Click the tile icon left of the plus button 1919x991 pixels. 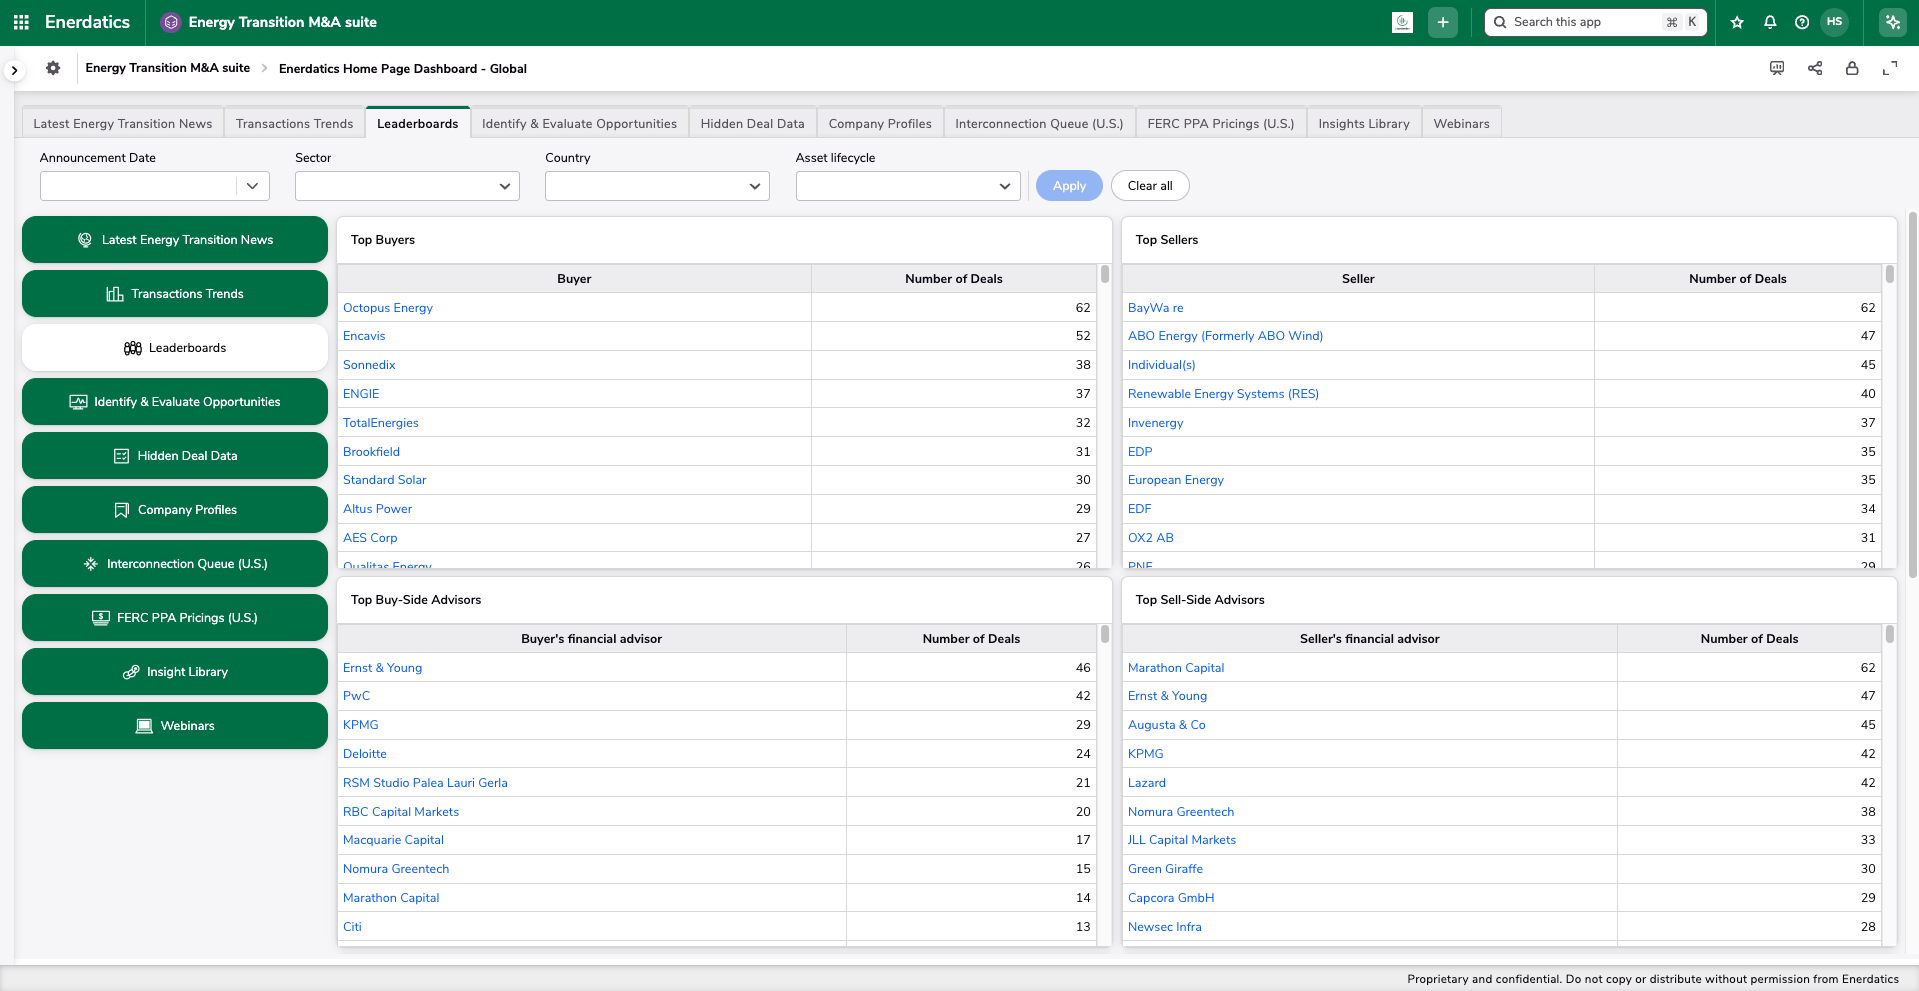pos(1403,22)
